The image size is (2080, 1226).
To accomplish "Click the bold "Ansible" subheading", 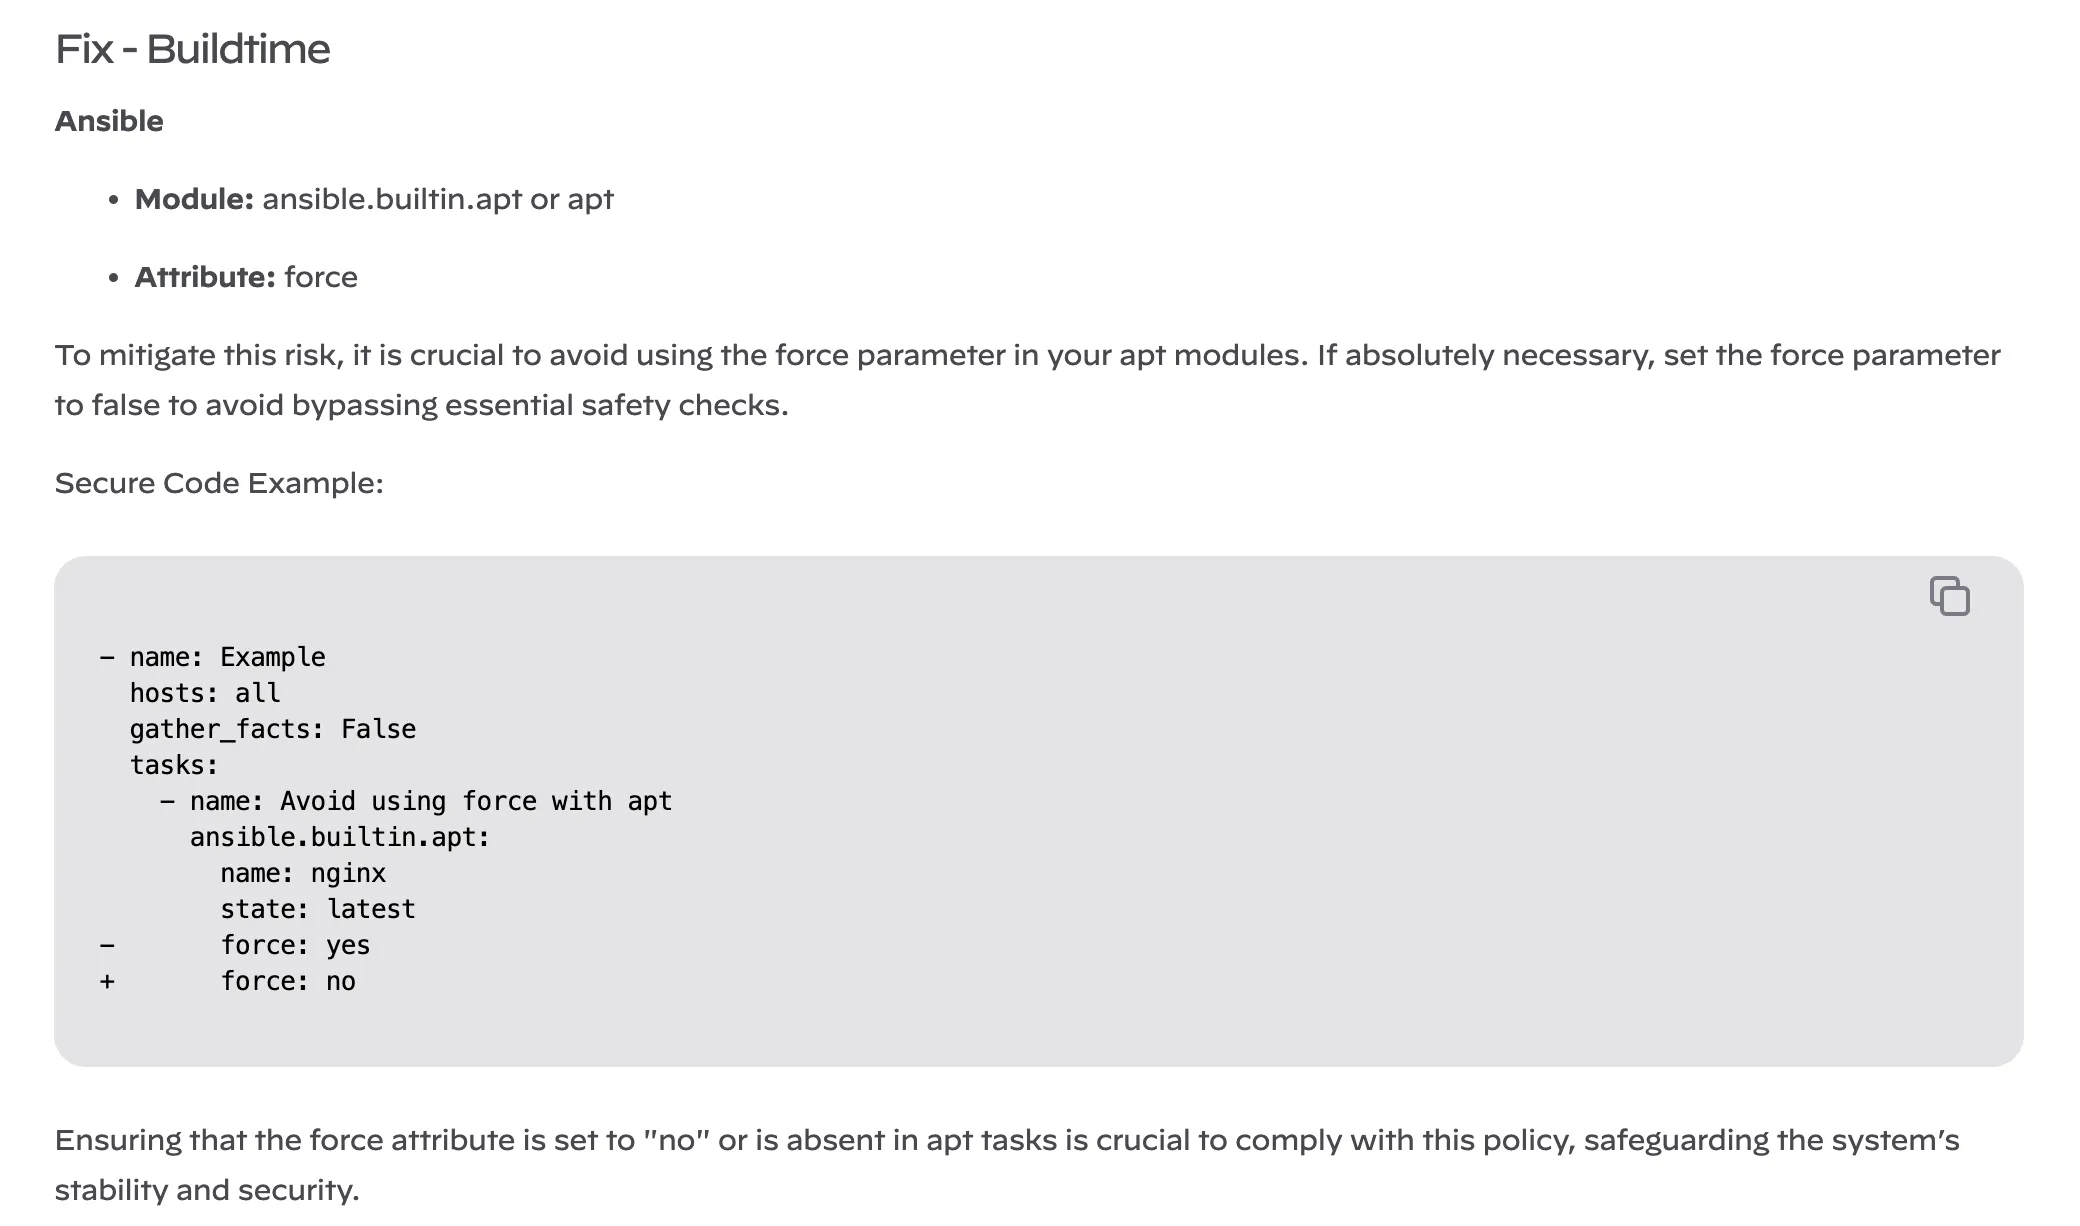I will tap(109, 121).
